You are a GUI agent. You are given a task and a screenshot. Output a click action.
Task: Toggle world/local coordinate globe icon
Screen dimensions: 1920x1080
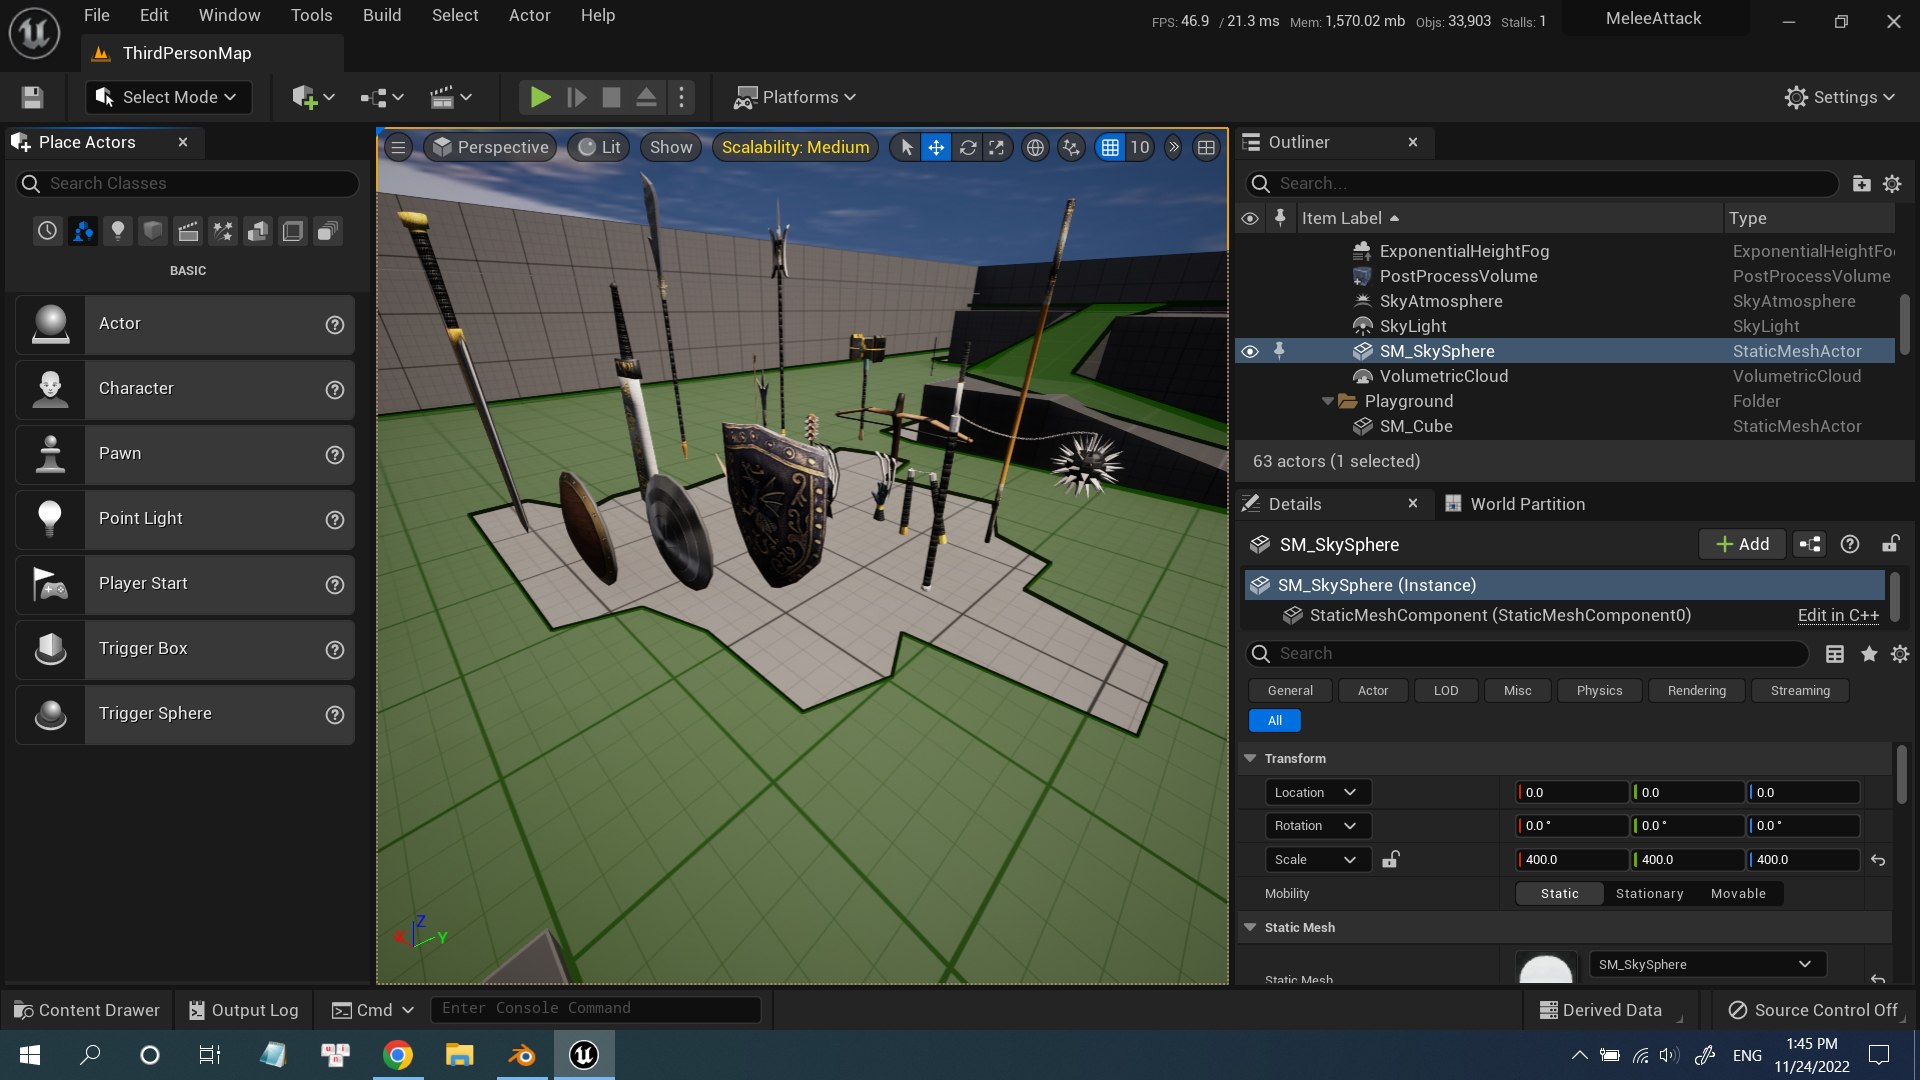[x=1035, y=147]
